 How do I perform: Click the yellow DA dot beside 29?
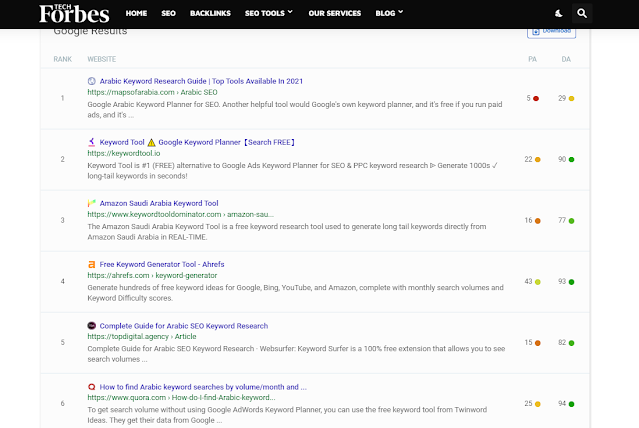coord(571,98)
